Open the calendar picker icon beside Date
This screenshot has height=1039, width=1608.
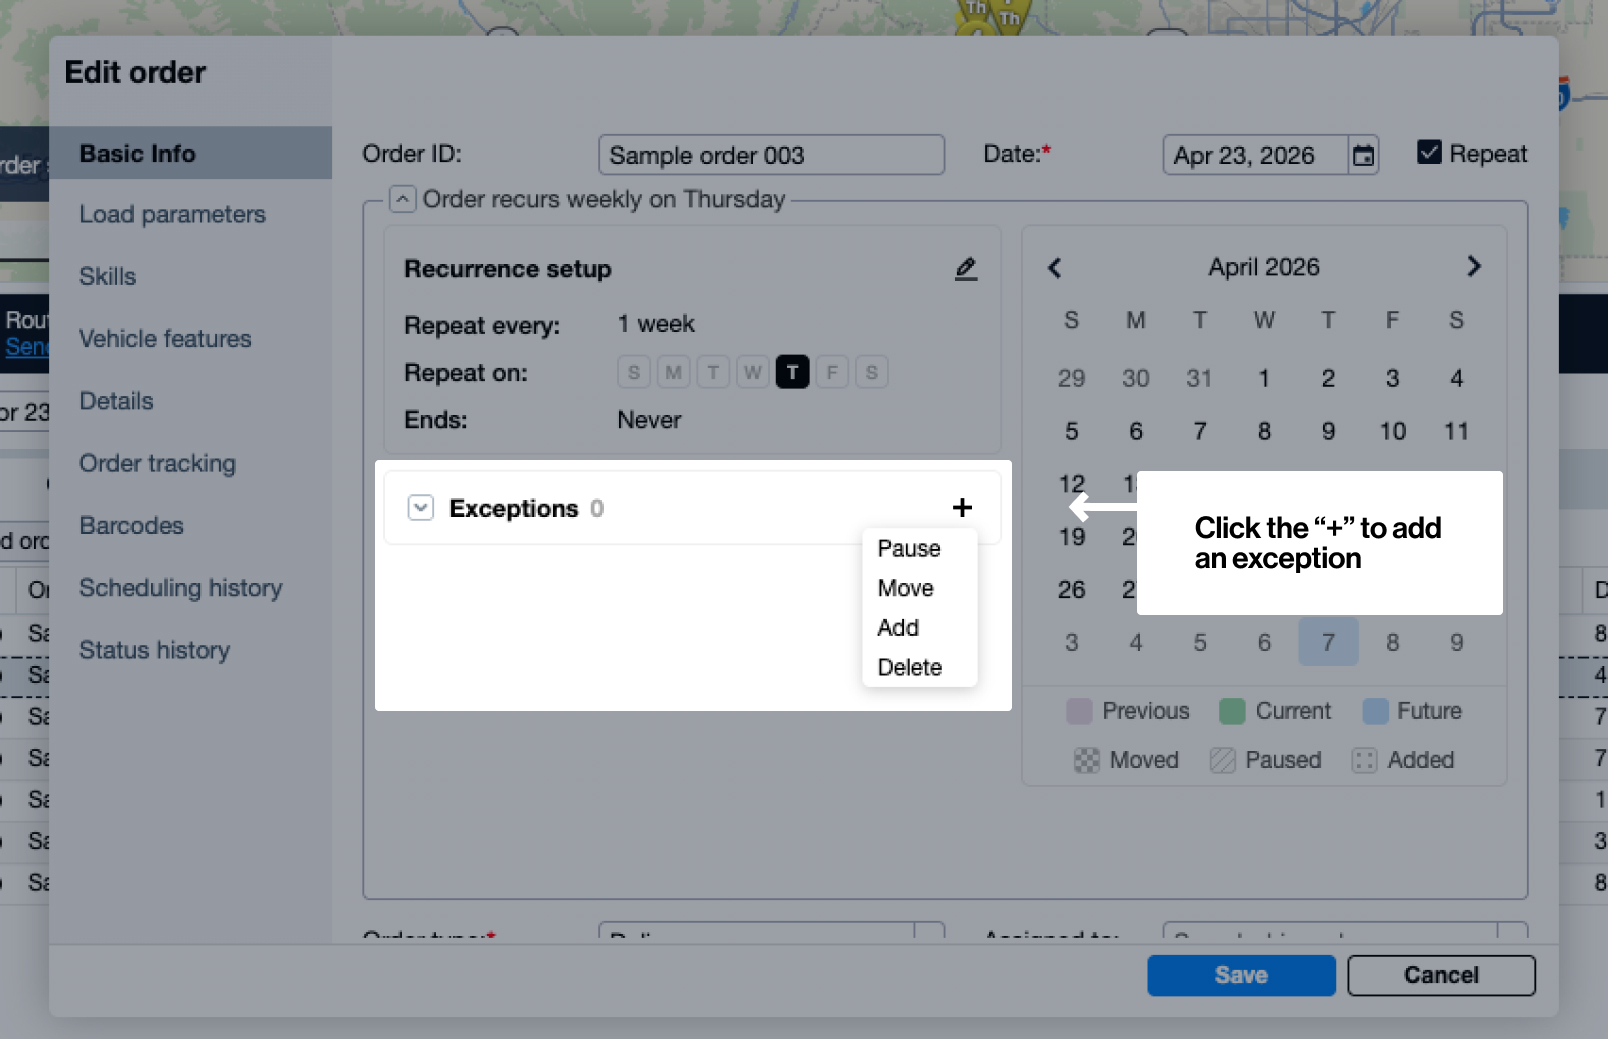click(x=1363, y=155)
